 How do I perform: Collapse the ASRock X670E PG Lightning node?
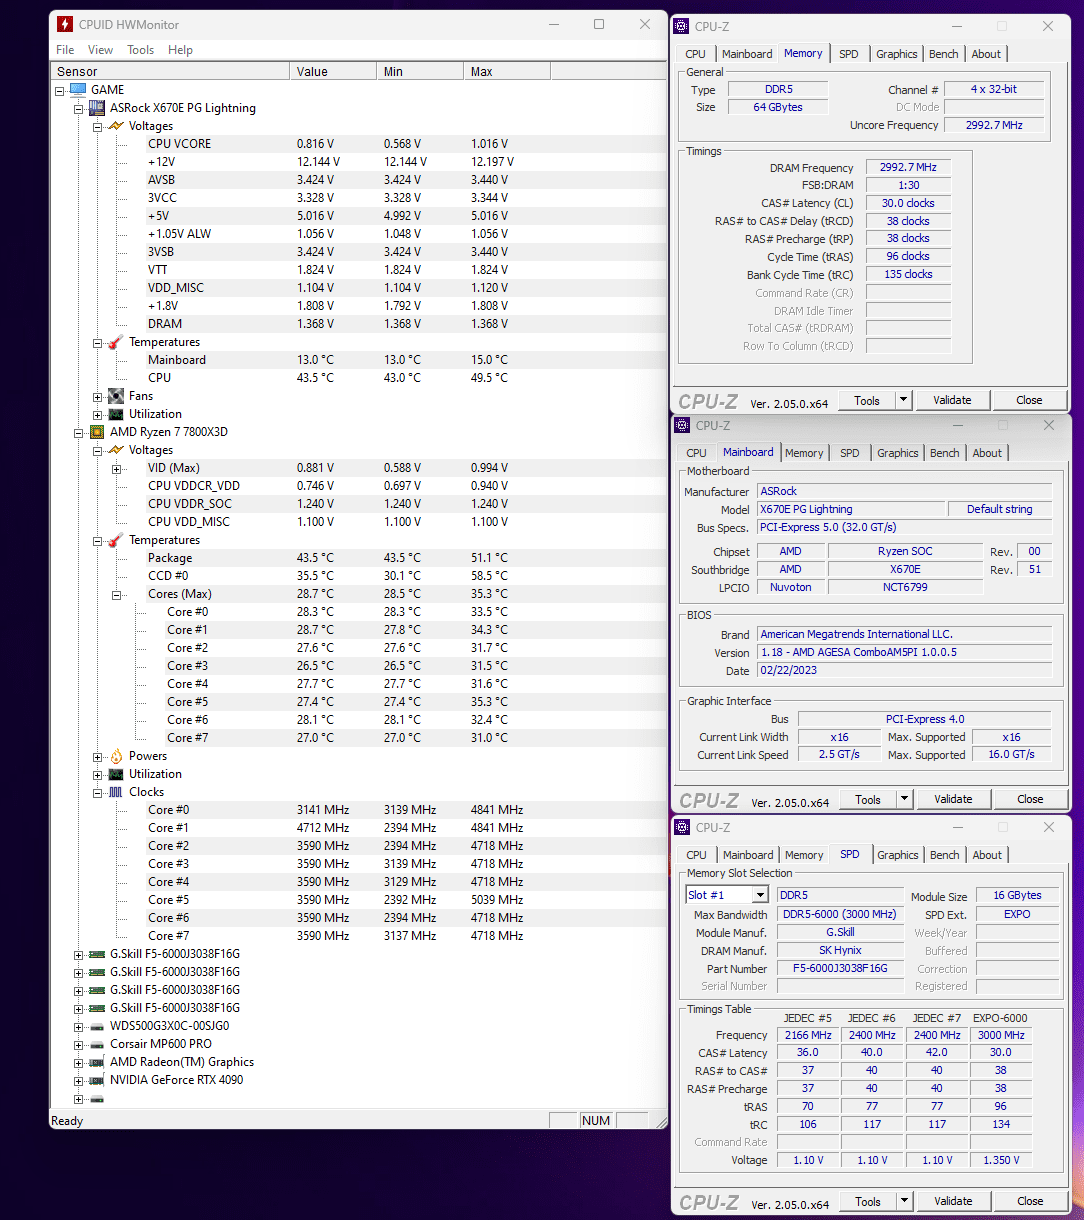click(79, 108)
